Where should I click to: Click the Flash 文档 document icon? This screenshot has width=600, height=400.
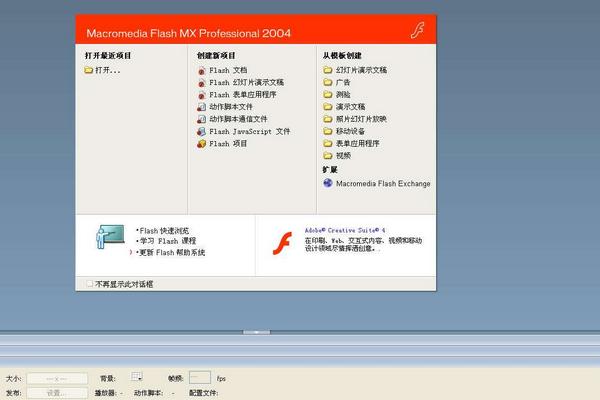[202, 70]
